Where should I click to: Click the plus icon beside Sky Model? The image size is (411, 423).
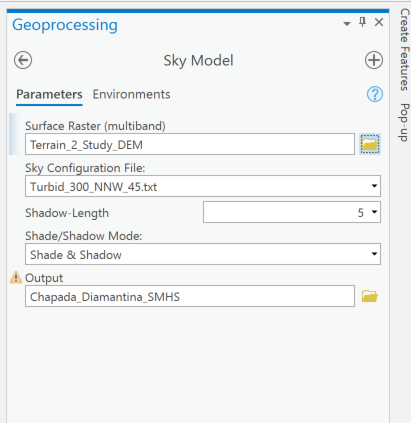[x=374, y=60]
